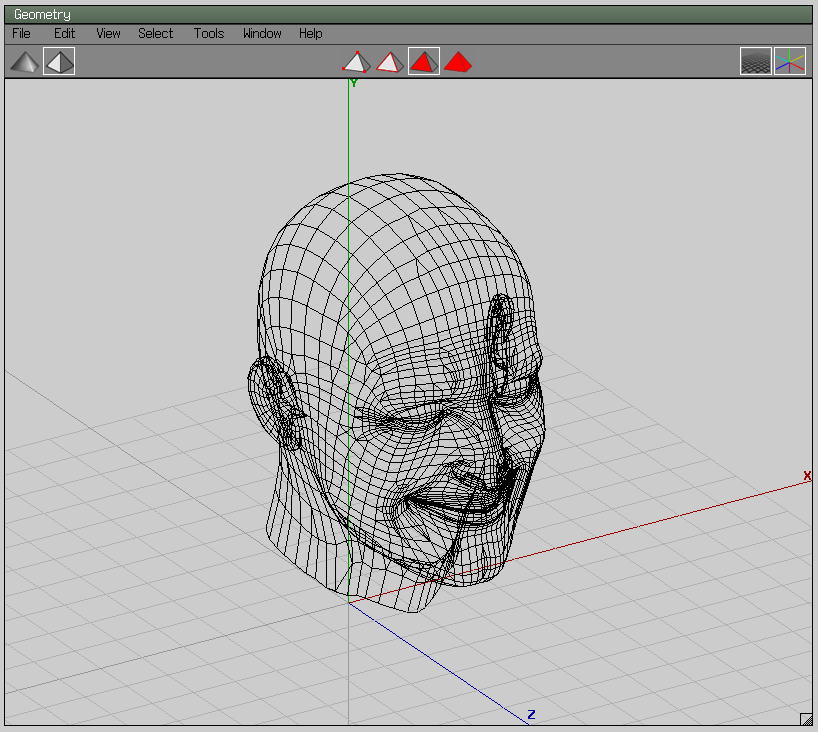818x732 pixels.
Task: Open the Edit menu
Action: tap(64, 33)
